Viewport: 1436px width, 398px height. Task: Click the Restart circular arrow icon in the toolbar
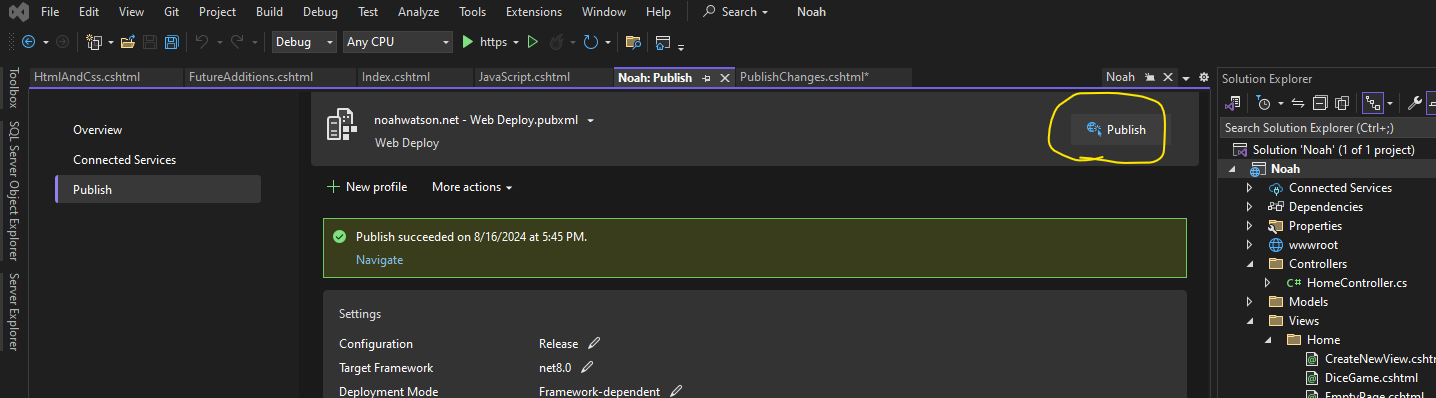click(590, 42)
